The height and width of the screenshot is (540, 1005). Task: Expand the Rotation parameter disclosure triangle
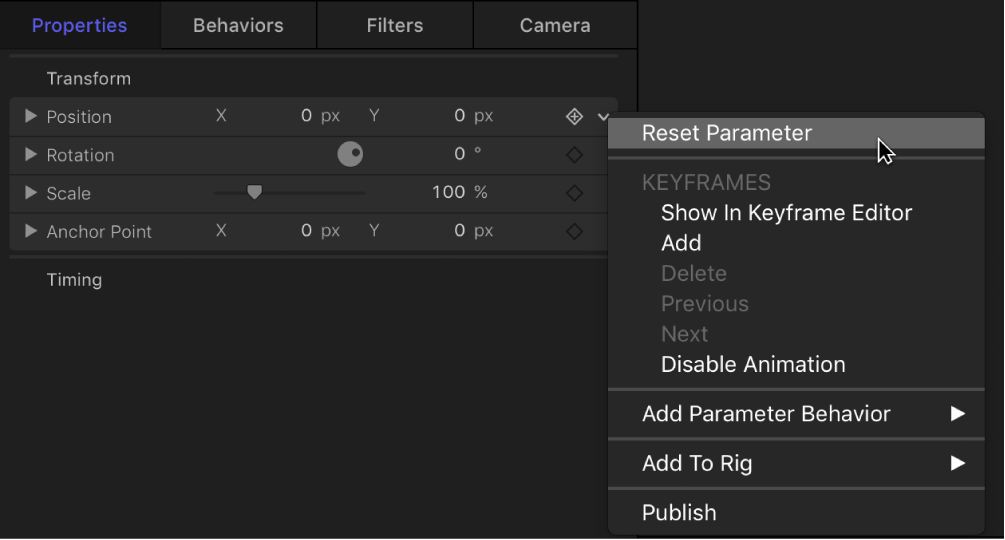coord(30,155)
